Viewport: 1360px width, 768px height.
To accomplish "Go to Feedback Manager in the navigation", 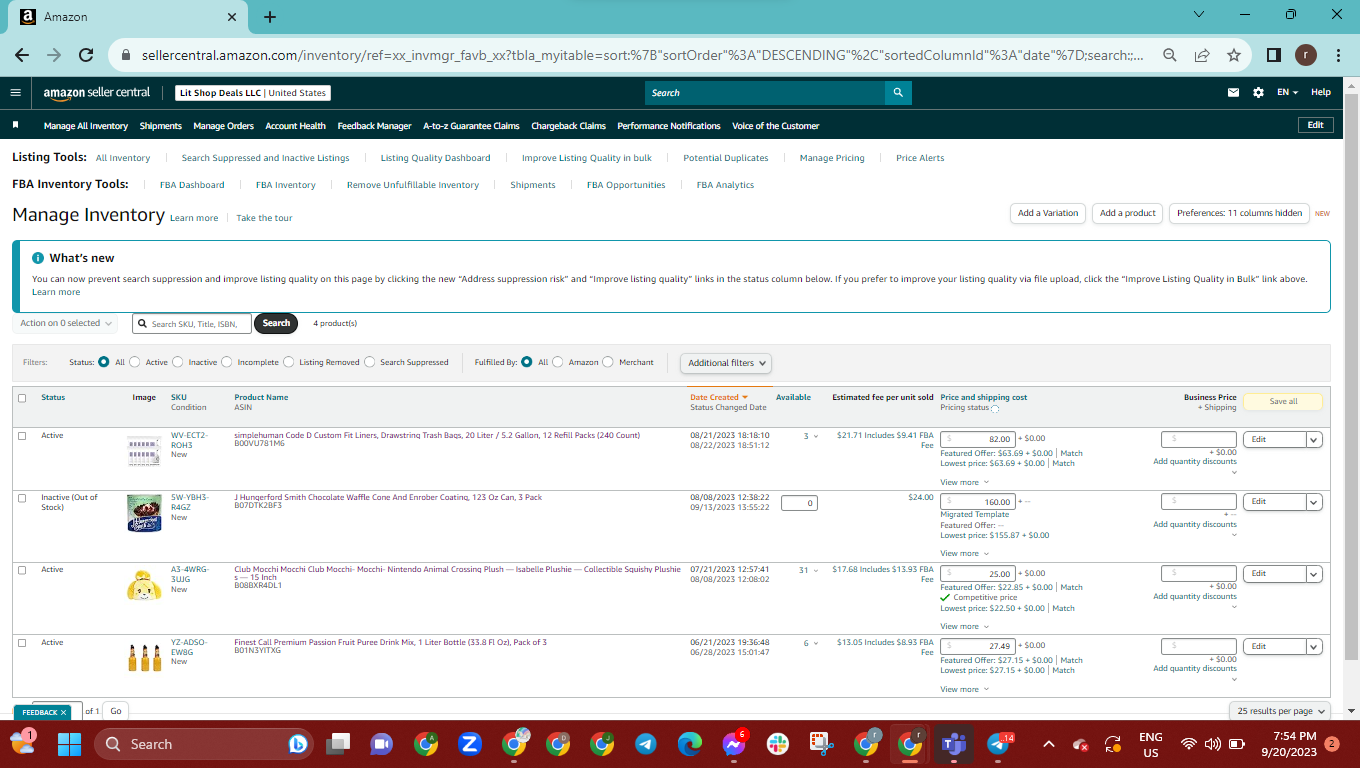I will pos(375,126).
